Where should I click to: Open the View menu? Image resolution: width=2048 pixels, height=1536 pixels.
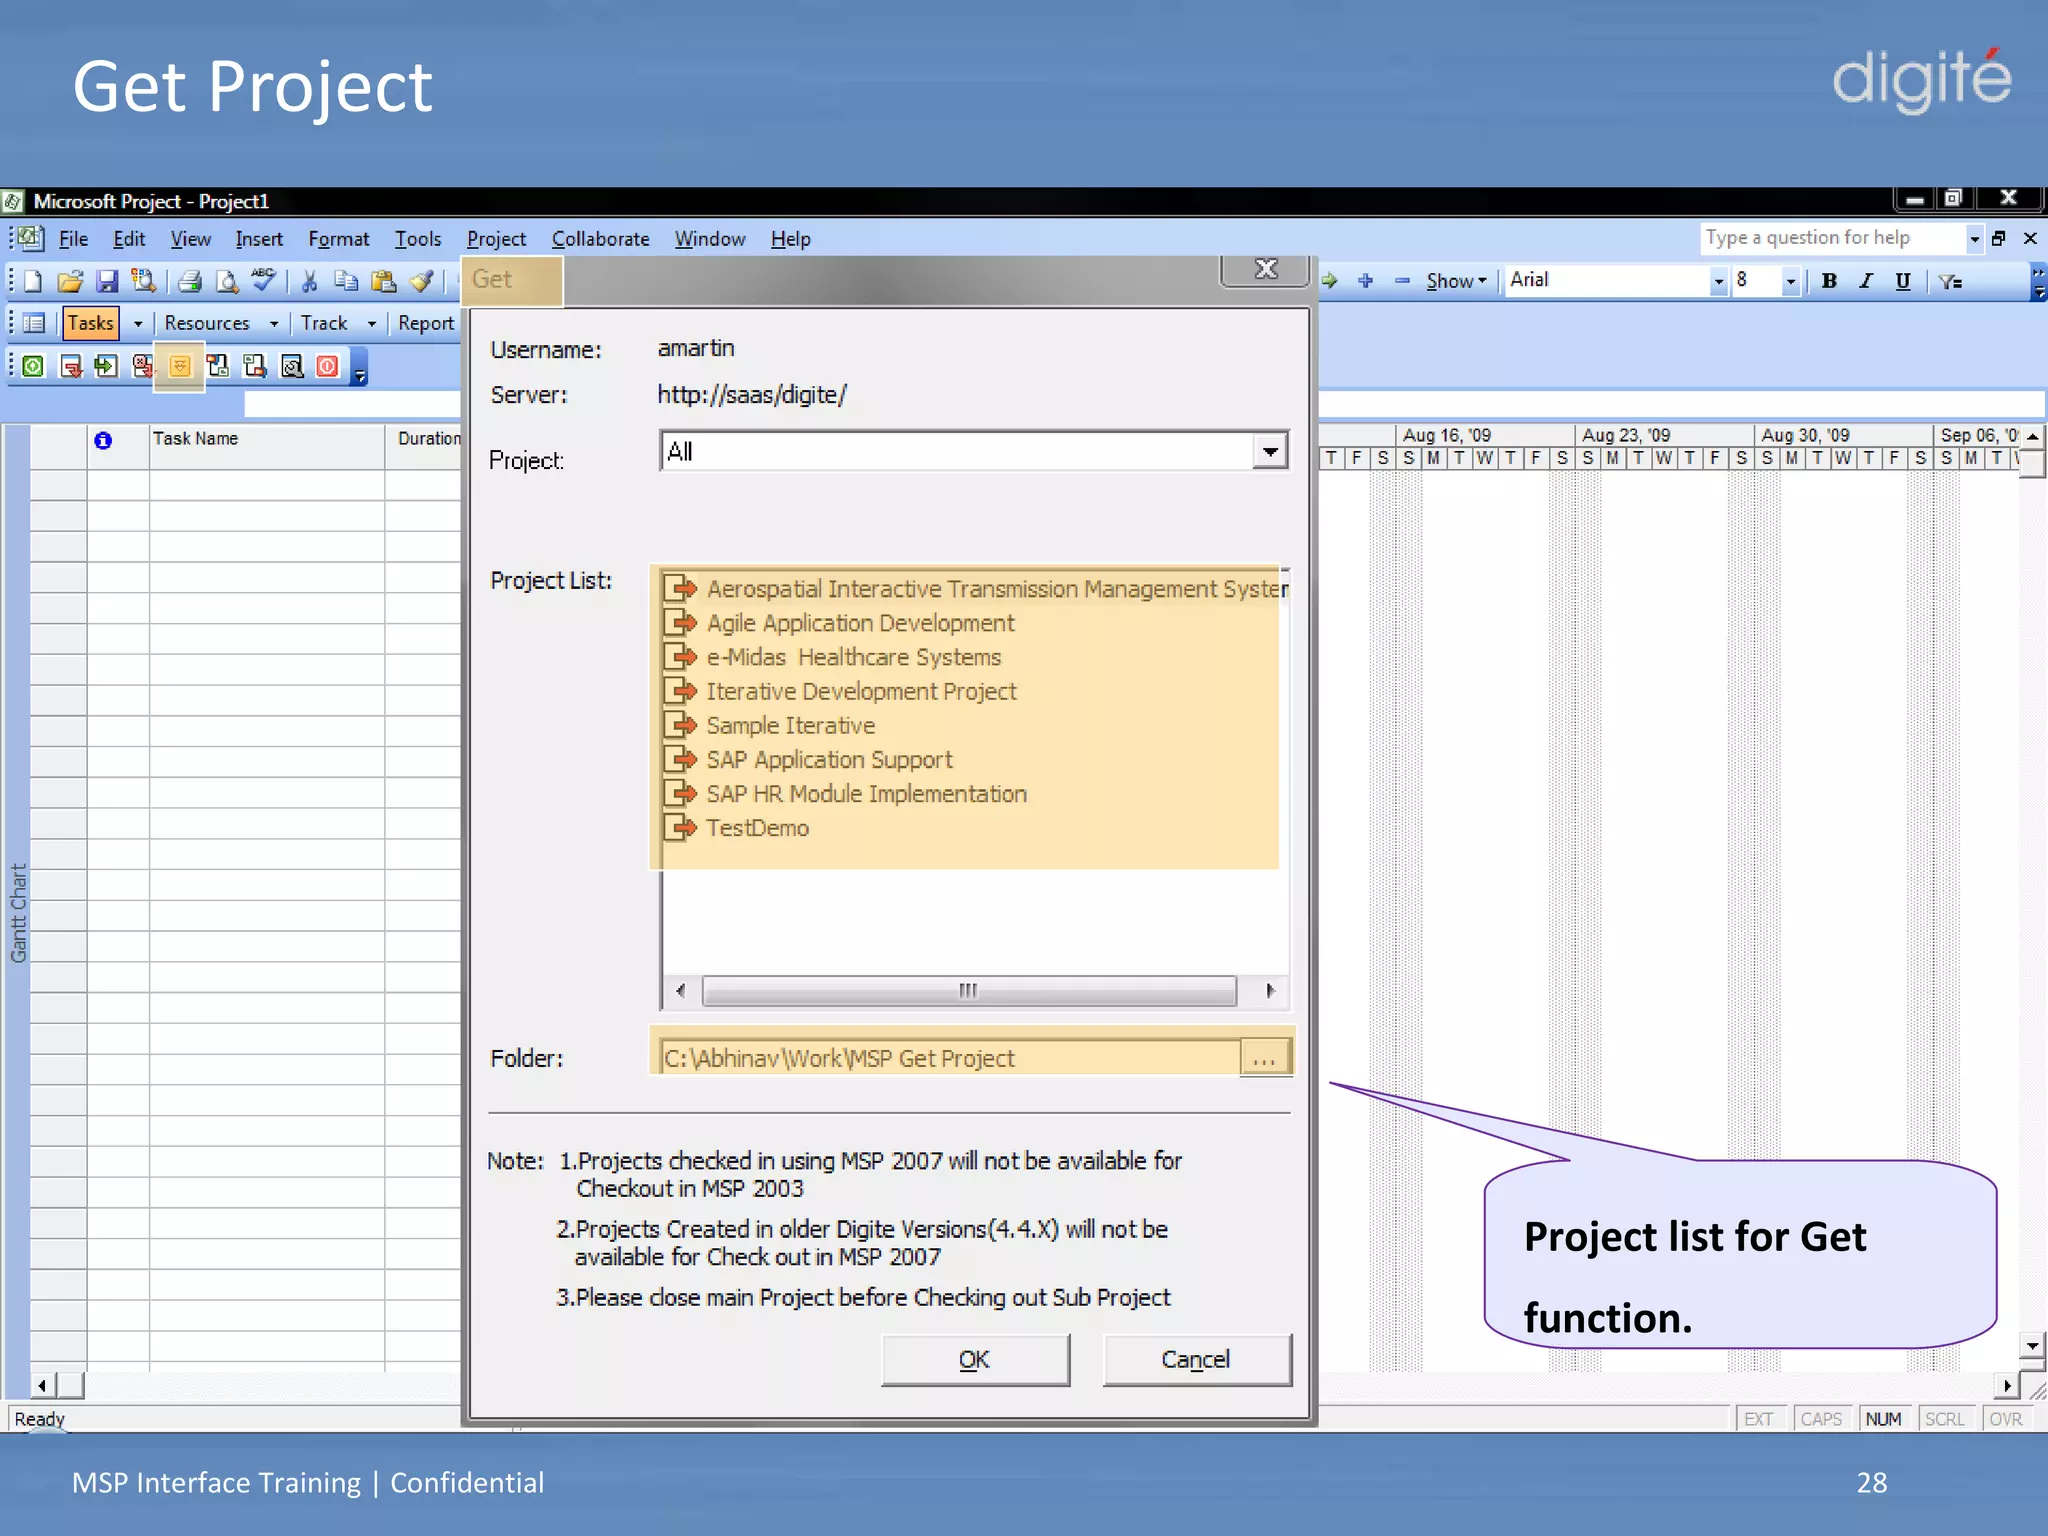pyautogui.click(x=190, y=239)
